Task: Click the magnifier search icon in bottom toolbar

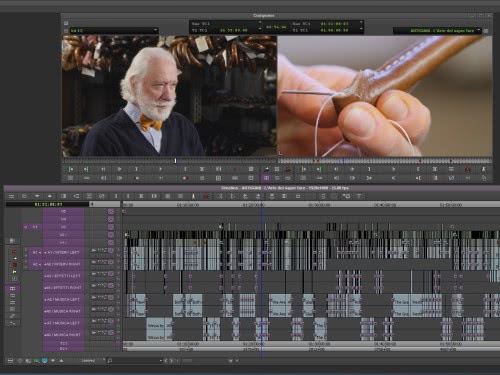Action: pos(110,361)
